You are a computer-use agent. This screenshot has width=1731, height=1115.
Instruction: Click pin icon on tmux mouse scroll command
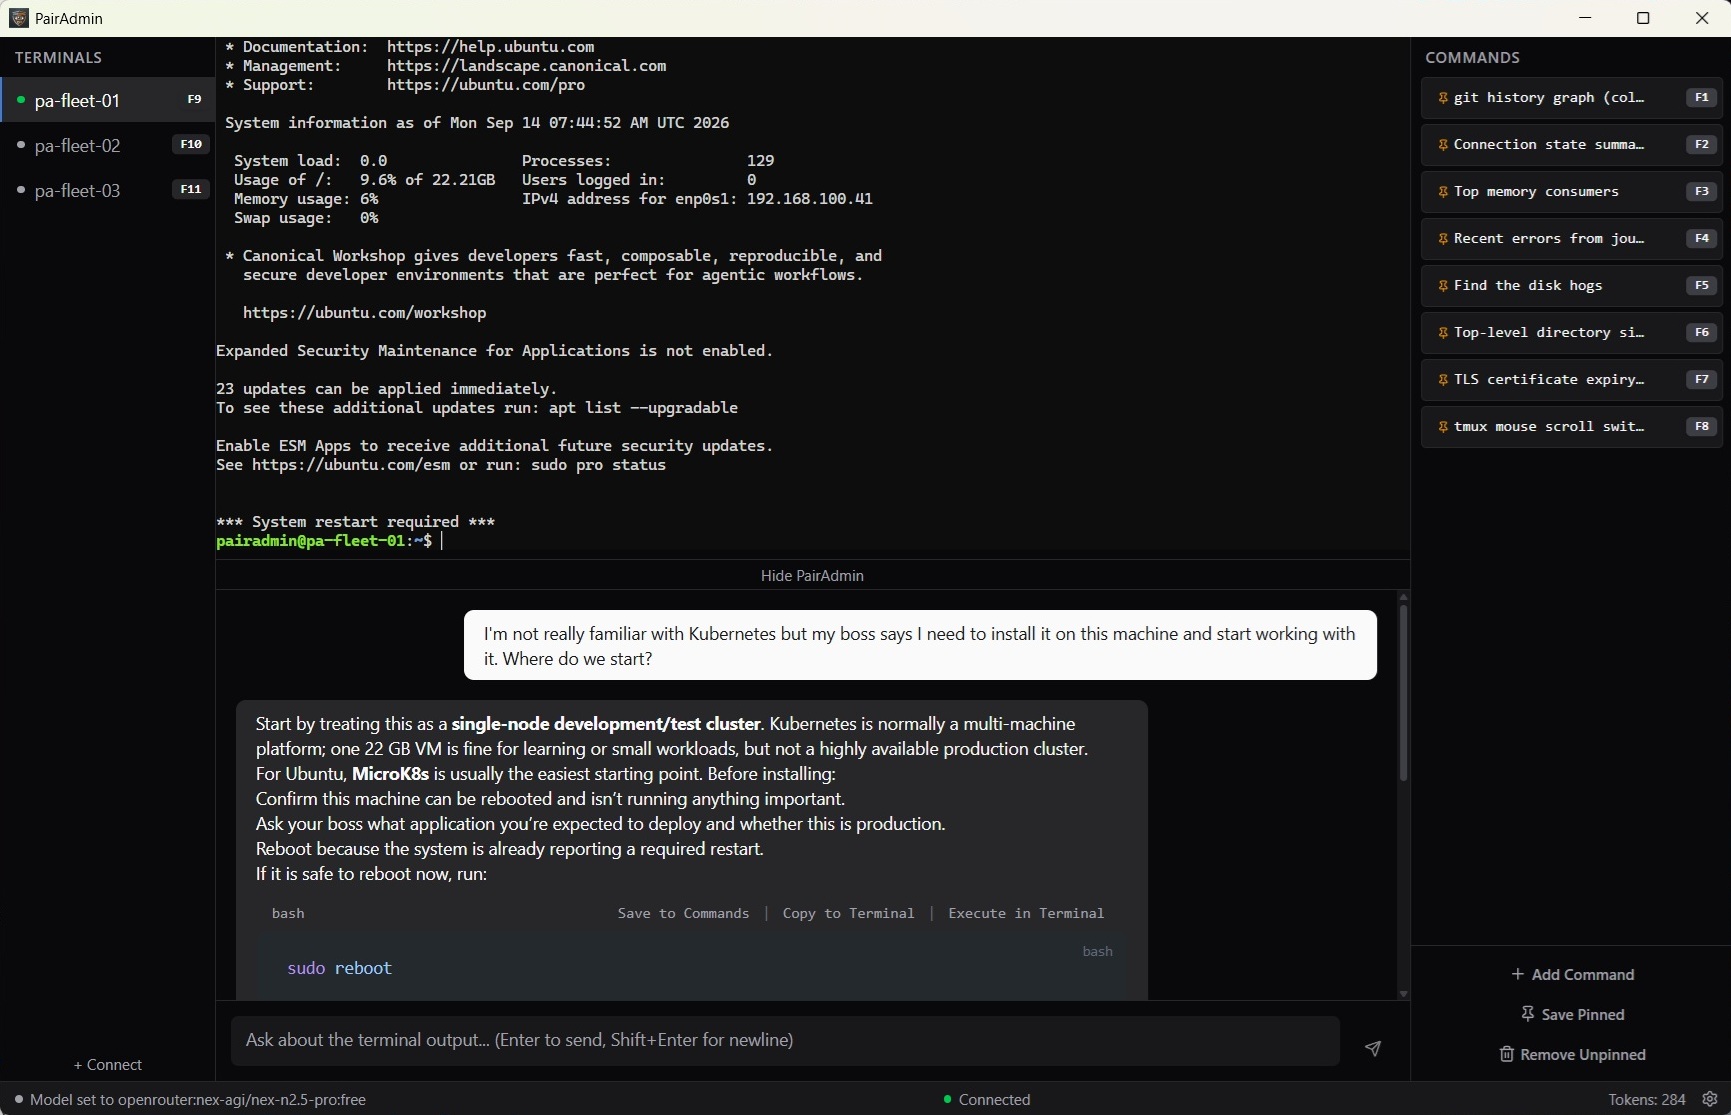click(x=1443, y=427)
